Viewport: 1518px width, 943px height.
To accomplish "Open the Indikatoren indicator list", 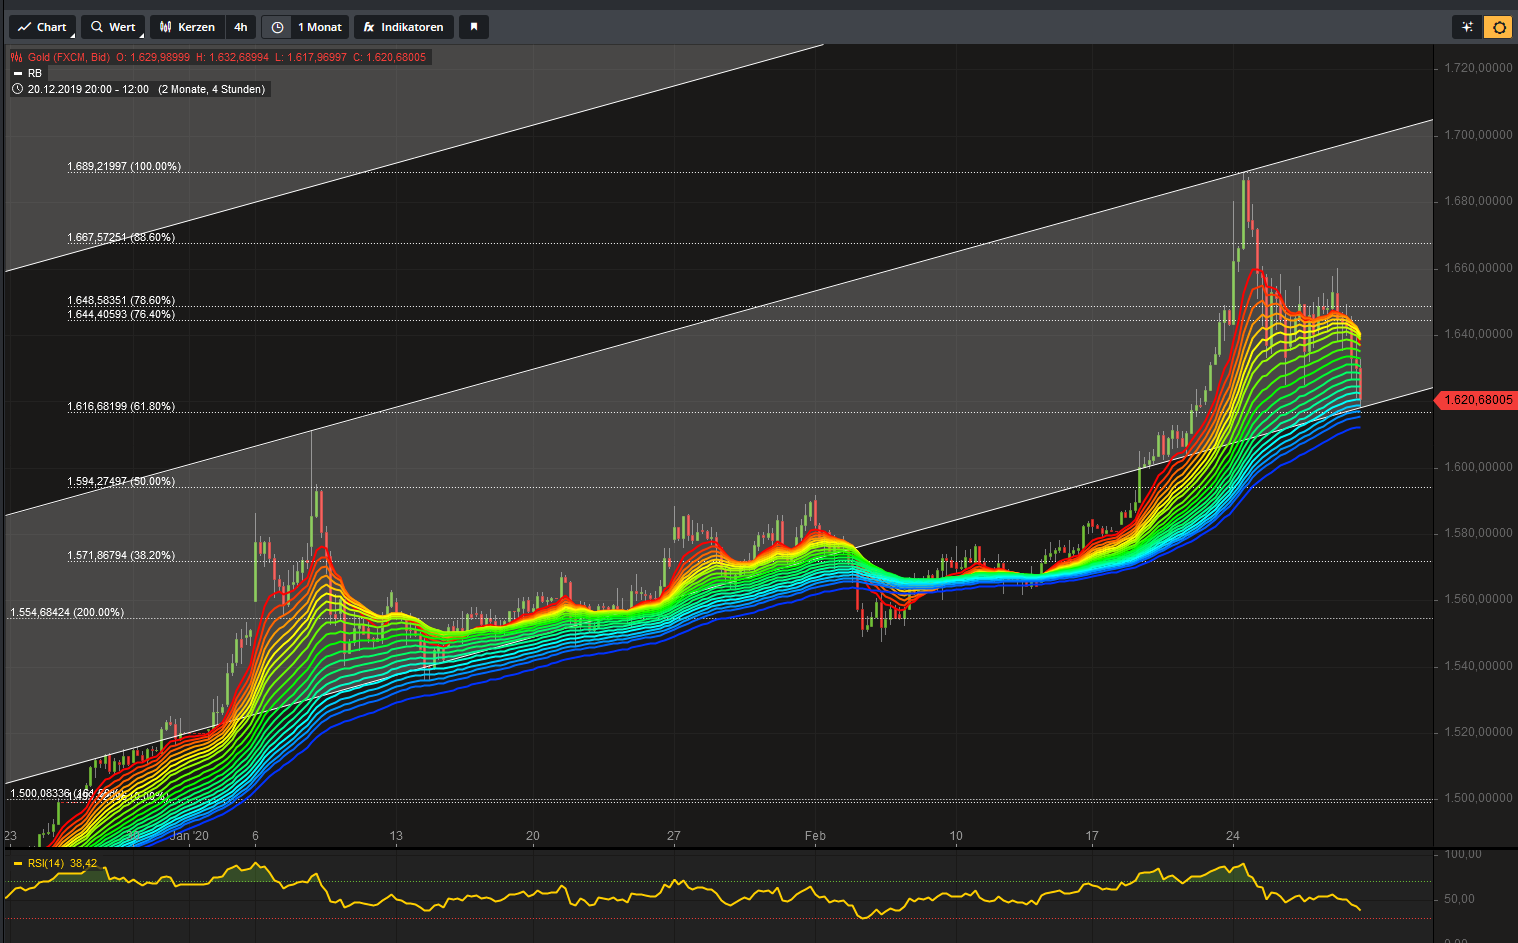I will click(x=404, y=27).
